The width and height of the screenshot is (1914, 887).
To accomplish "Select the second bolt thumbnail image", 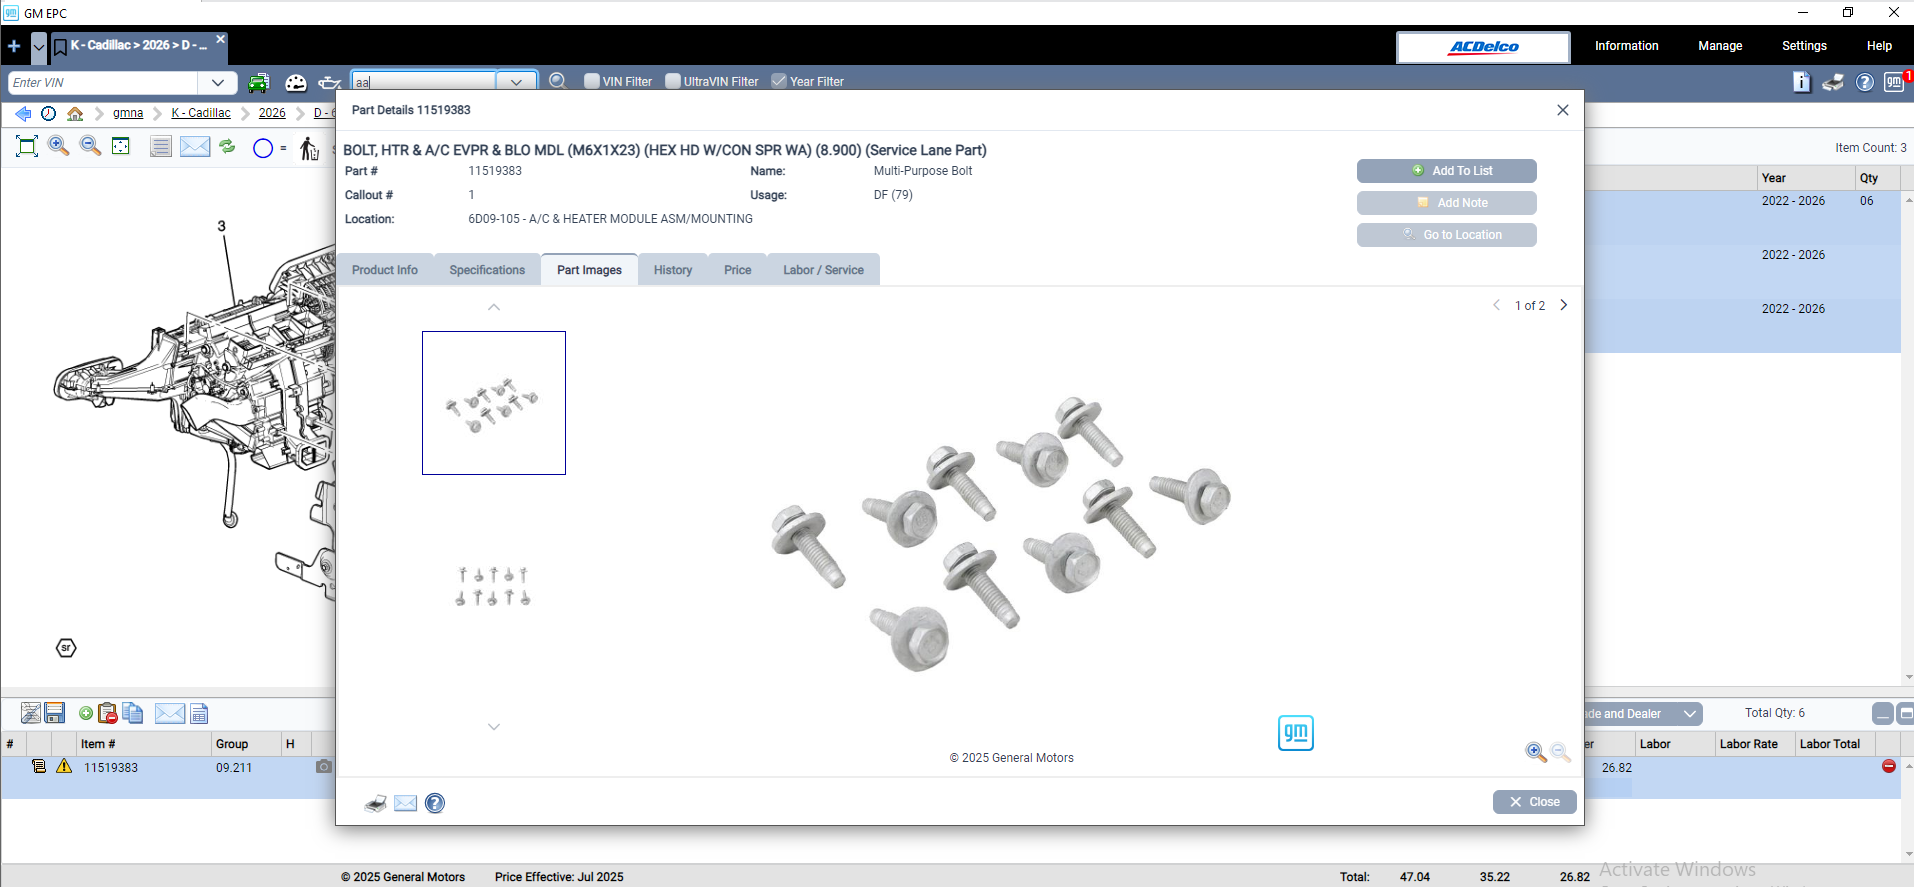I will pyautogui.click(x=493, y=587).
